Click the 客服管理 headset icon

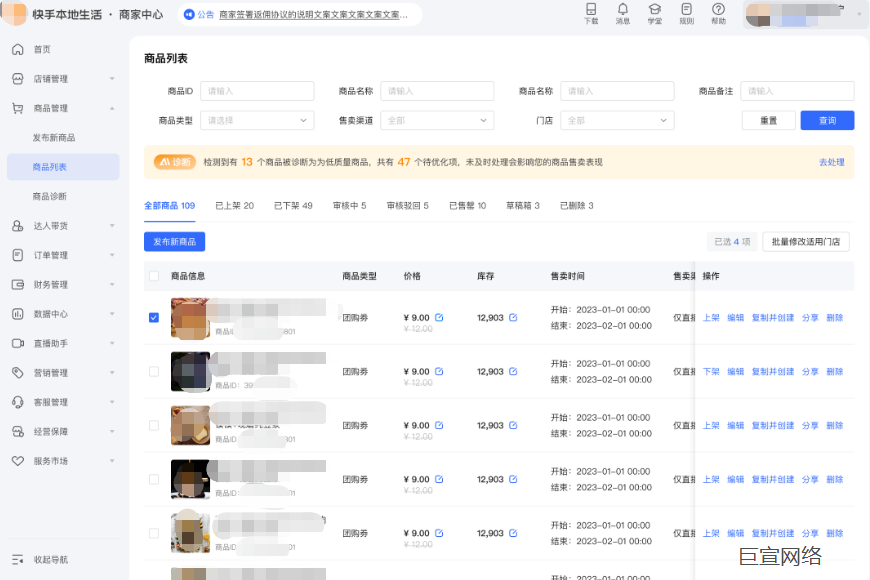[x=18, y=402]
